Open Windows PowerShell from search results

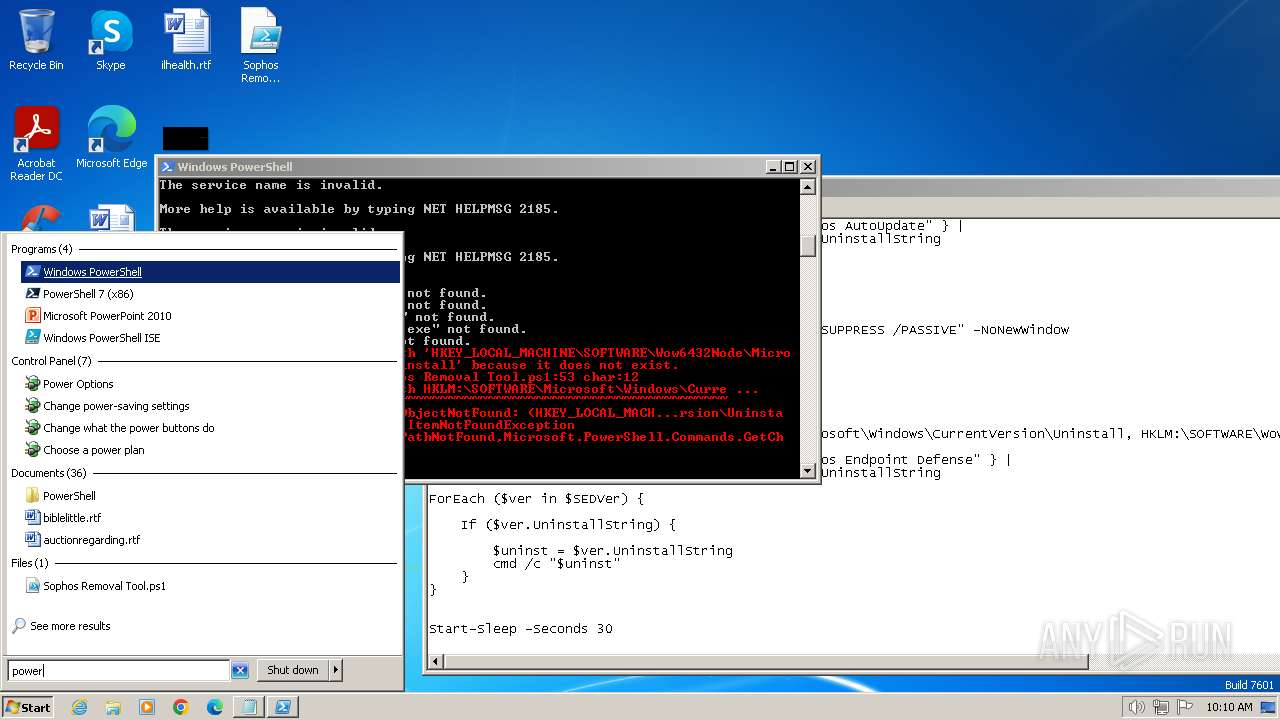pos(210,272)
